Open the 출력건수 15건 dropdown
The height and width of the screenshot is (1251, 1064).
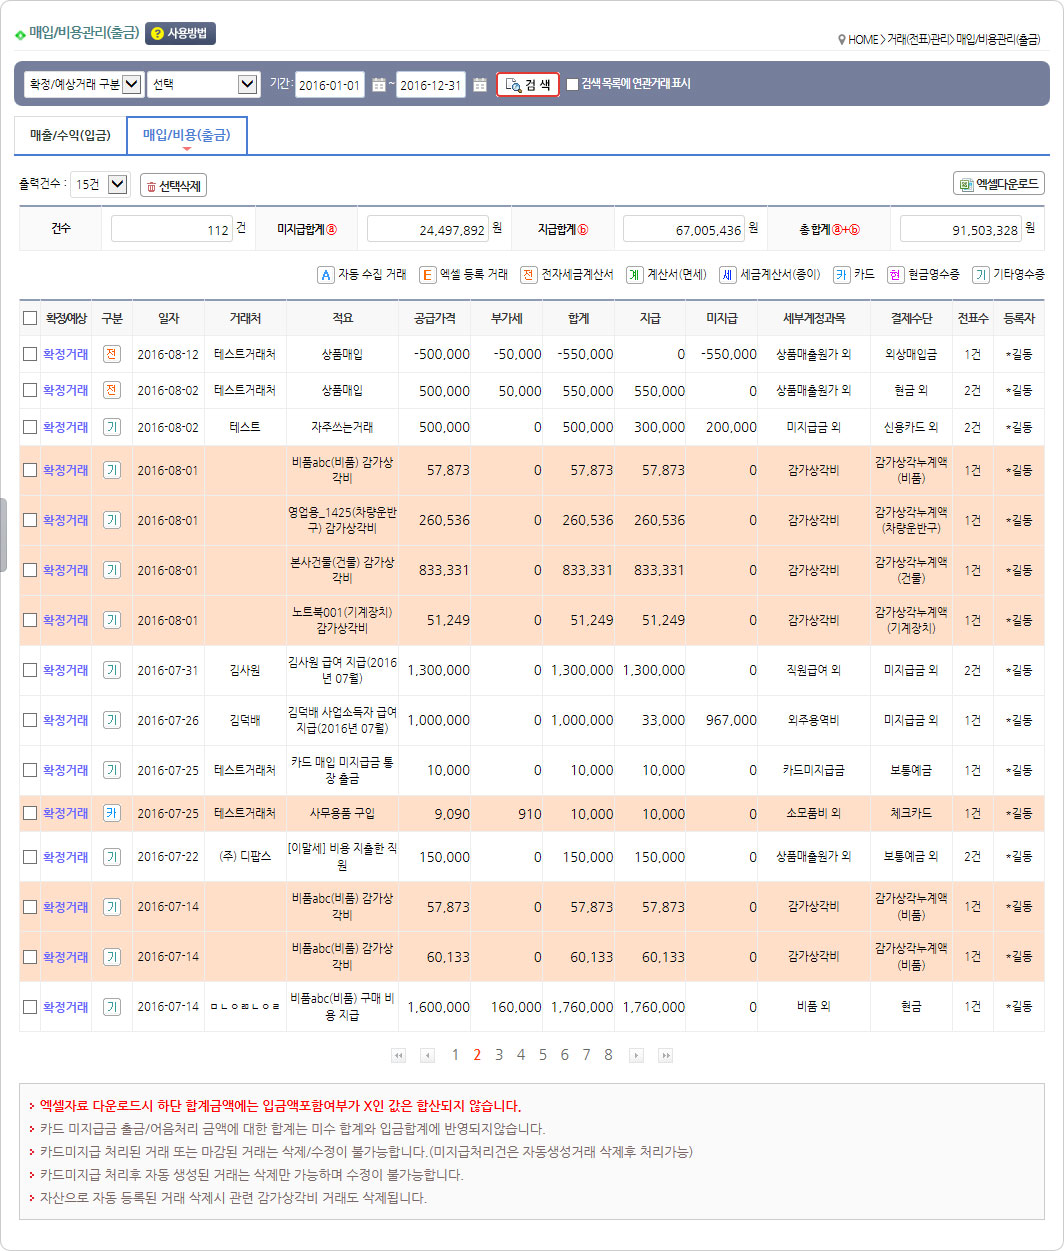click(x=100, y=185)
